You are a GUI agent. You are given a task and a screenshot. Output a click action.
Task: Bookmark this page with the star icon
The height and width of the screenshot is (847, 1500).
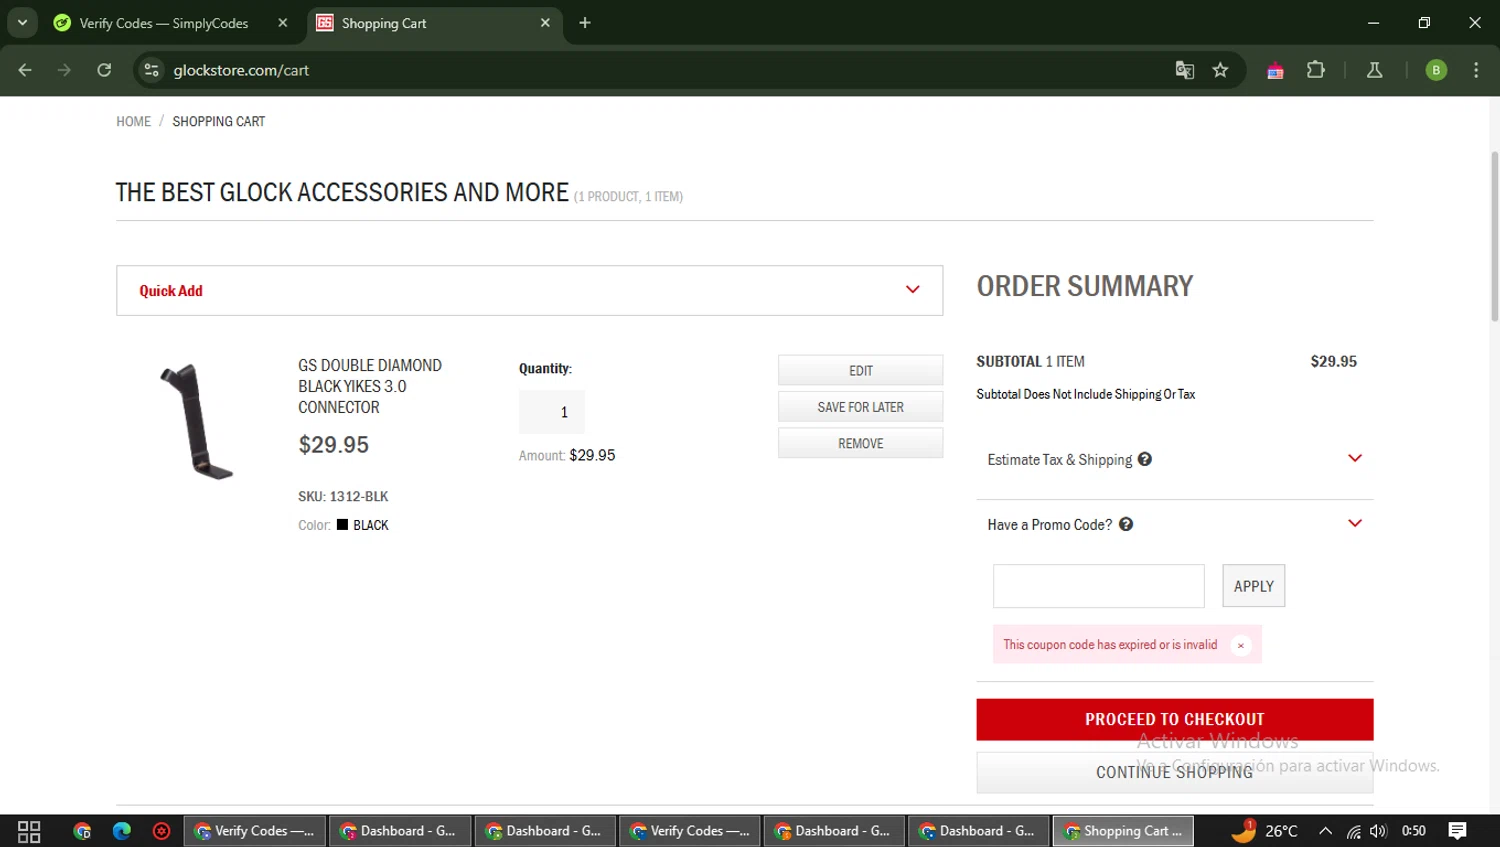(x=1220, y=70)
